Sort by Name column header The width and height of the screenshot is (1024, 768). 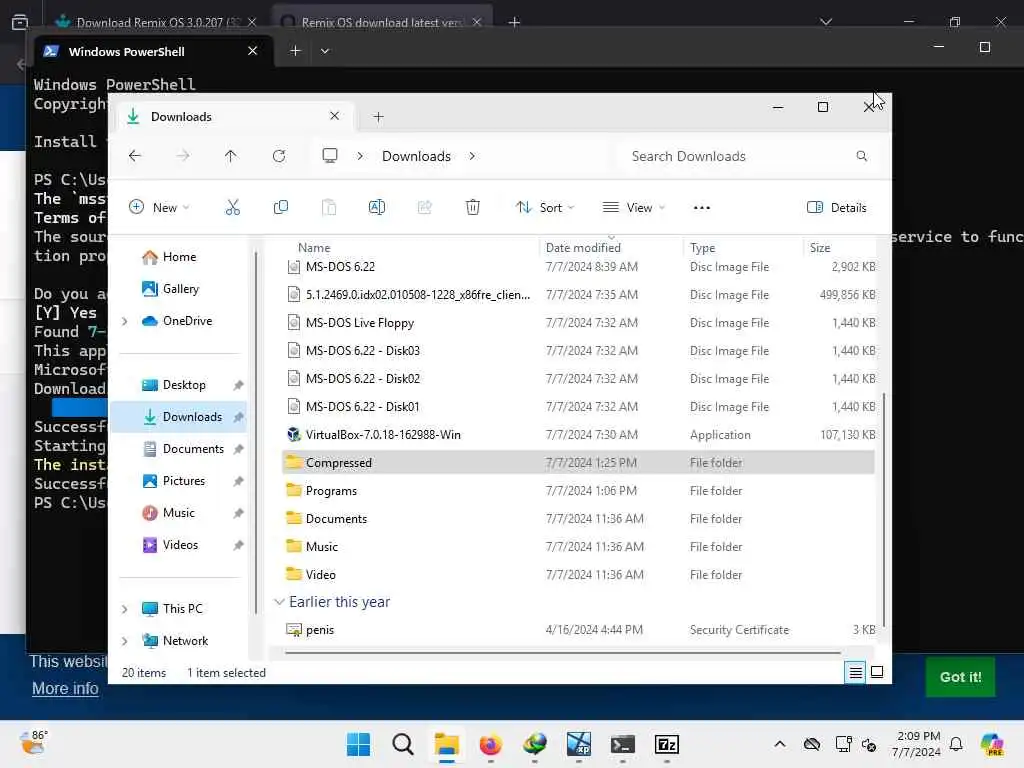pos(314,248)
